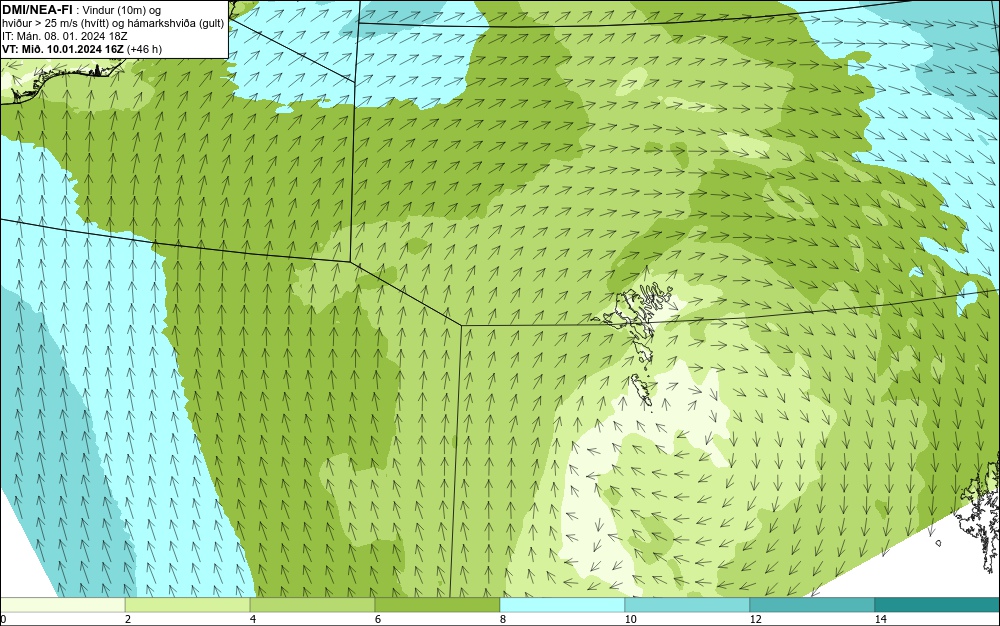Click the legend swatch above 14 m/s
Image resolution: width=1000 pixels, height=626 pixels.
pyautogui.click(x=938, y=605)
